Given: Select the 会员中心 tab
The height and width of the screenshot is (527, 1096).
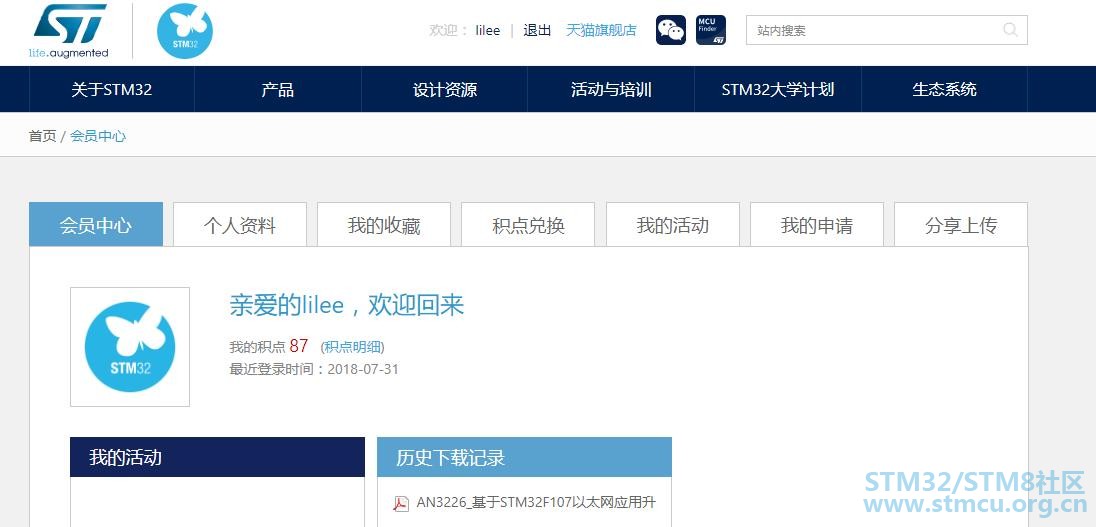Looking at the screenshot, I should [96, 225].
